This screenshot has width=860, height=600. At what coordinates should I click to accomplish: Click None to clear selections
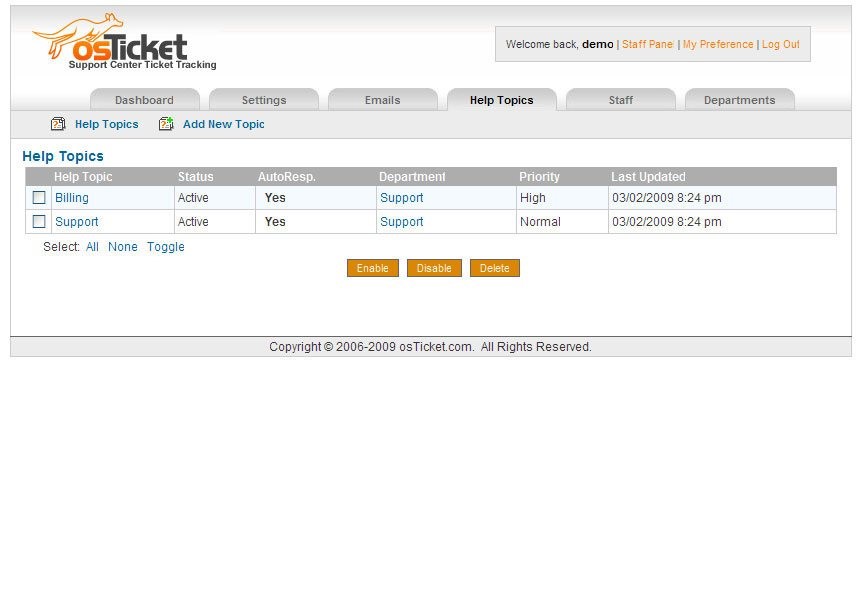point(122,247)
